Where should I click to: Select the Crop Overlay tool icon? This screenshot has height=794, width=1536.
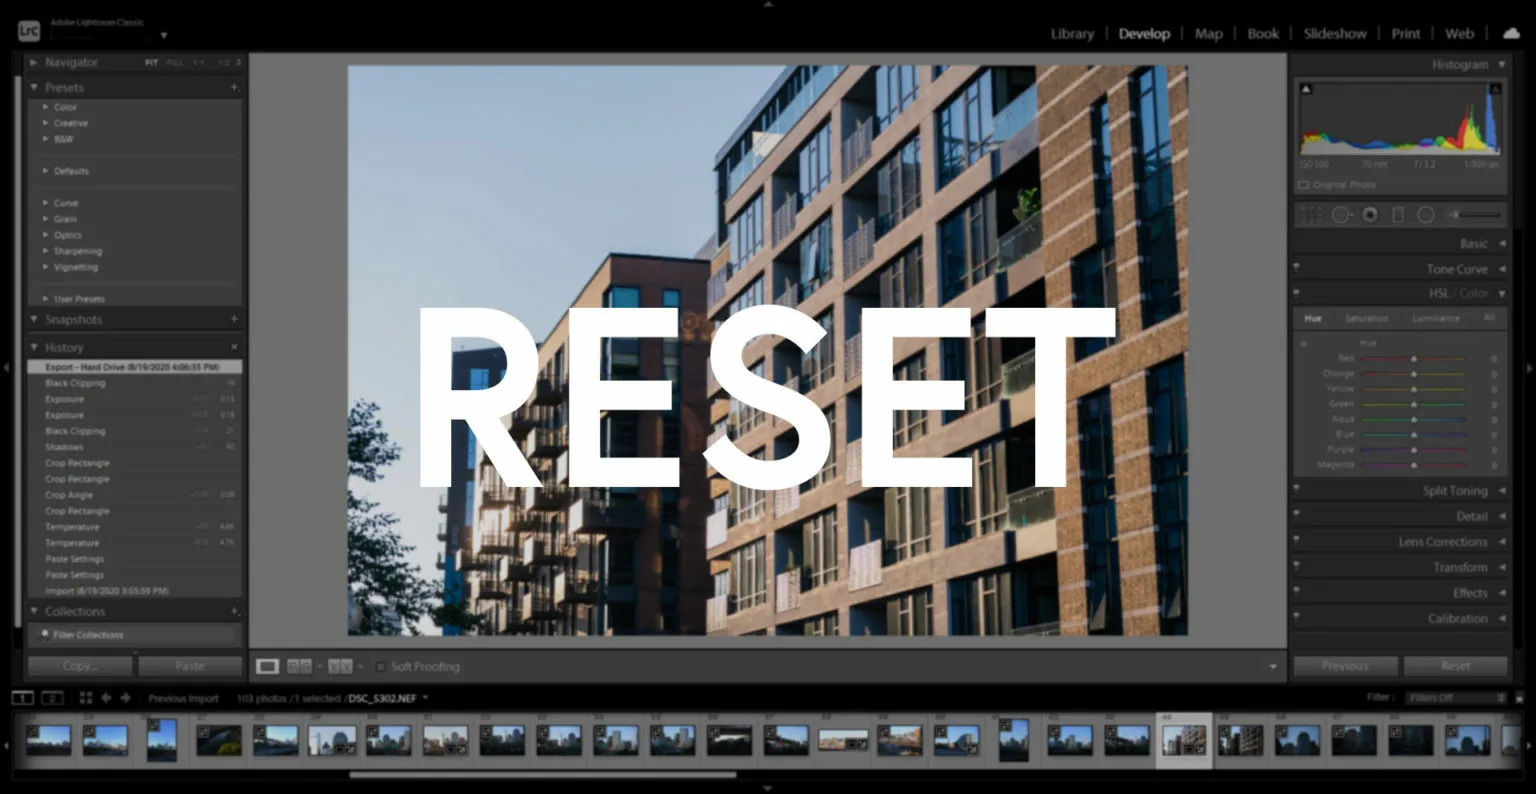click(1312, 215)
